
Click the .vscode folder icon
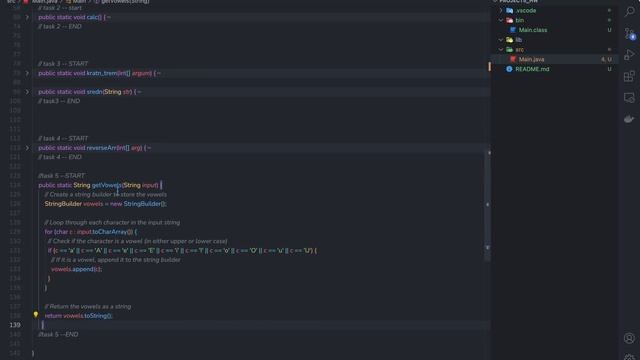(x=509, y=10)
